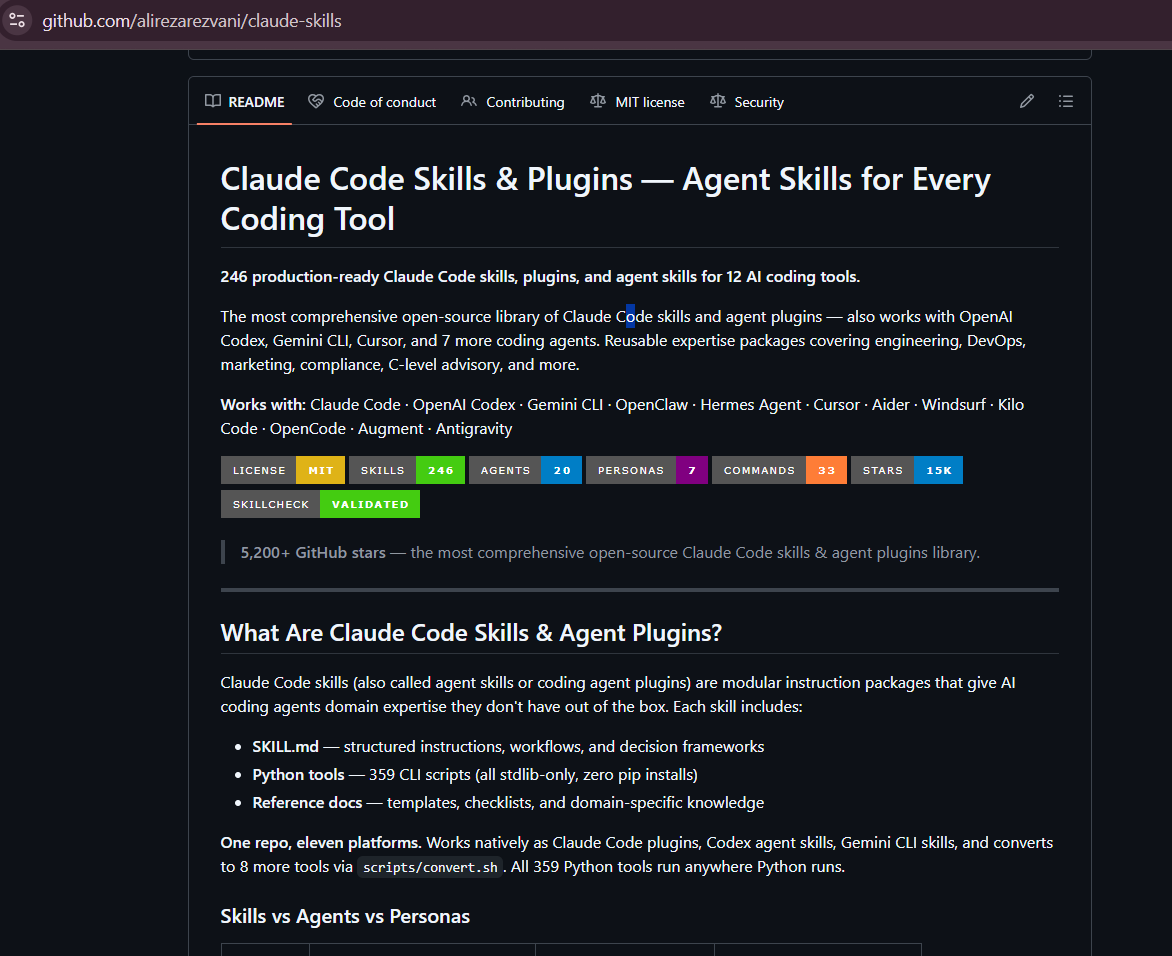
Task: Click the 'scripts/convert.sh' code snippet
Action: click(430, 867)
